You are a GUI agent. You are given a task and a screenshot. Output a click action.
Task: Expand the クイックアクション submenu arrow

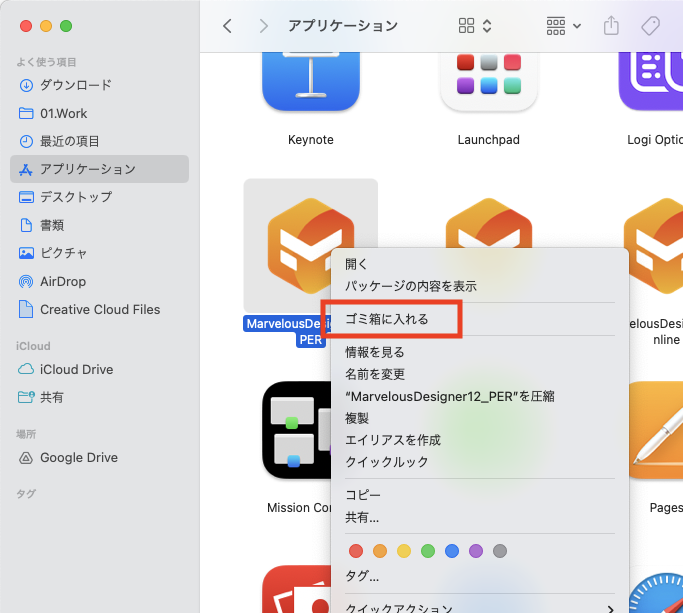(x=611, y=609)
